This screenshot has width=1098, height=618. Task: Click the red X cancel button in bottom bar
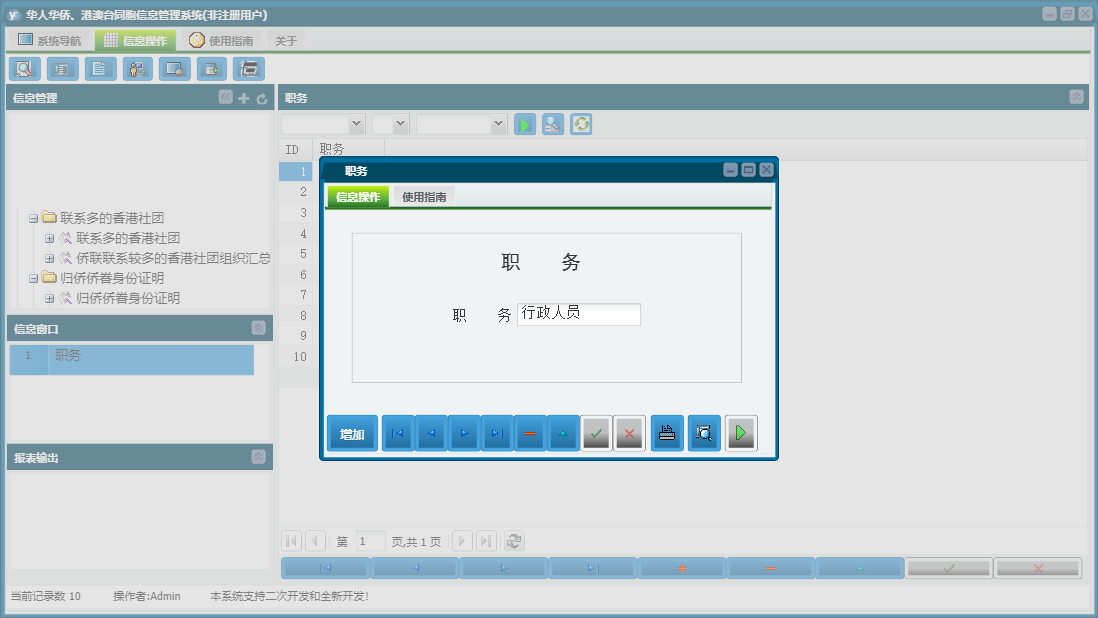pos(1038,568)
